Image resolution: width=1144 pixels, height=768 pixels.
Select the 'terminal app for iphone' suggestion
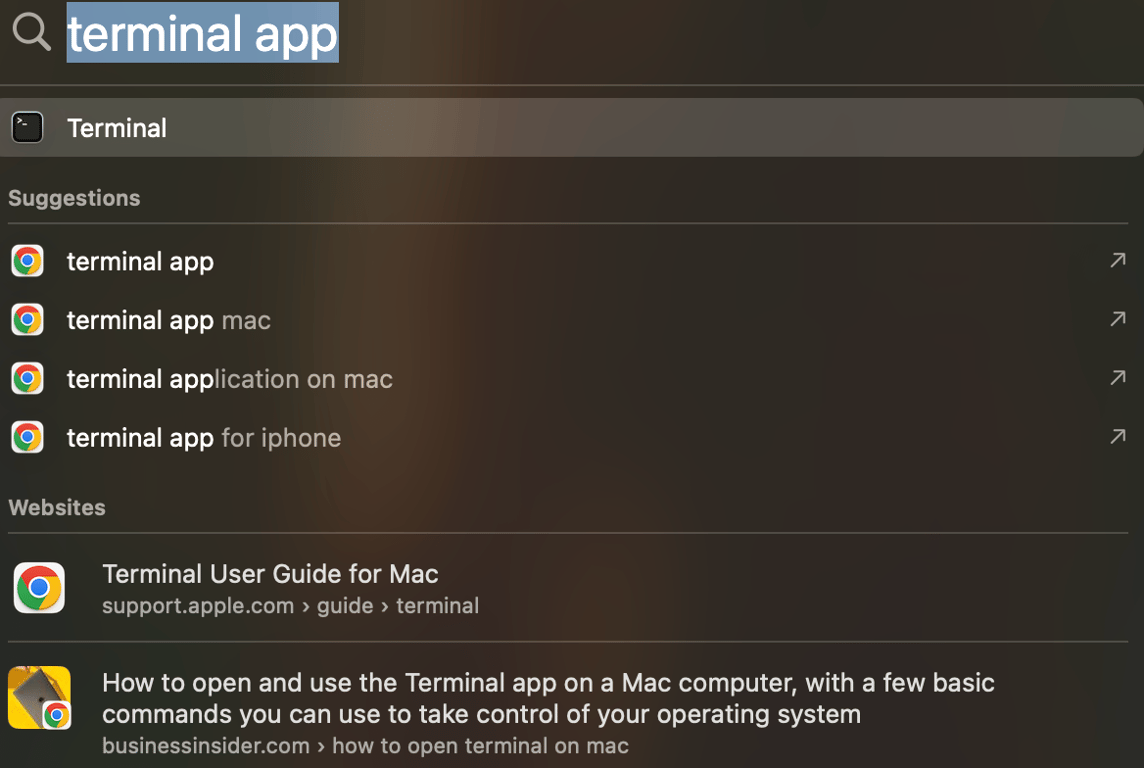click(203, 437)
